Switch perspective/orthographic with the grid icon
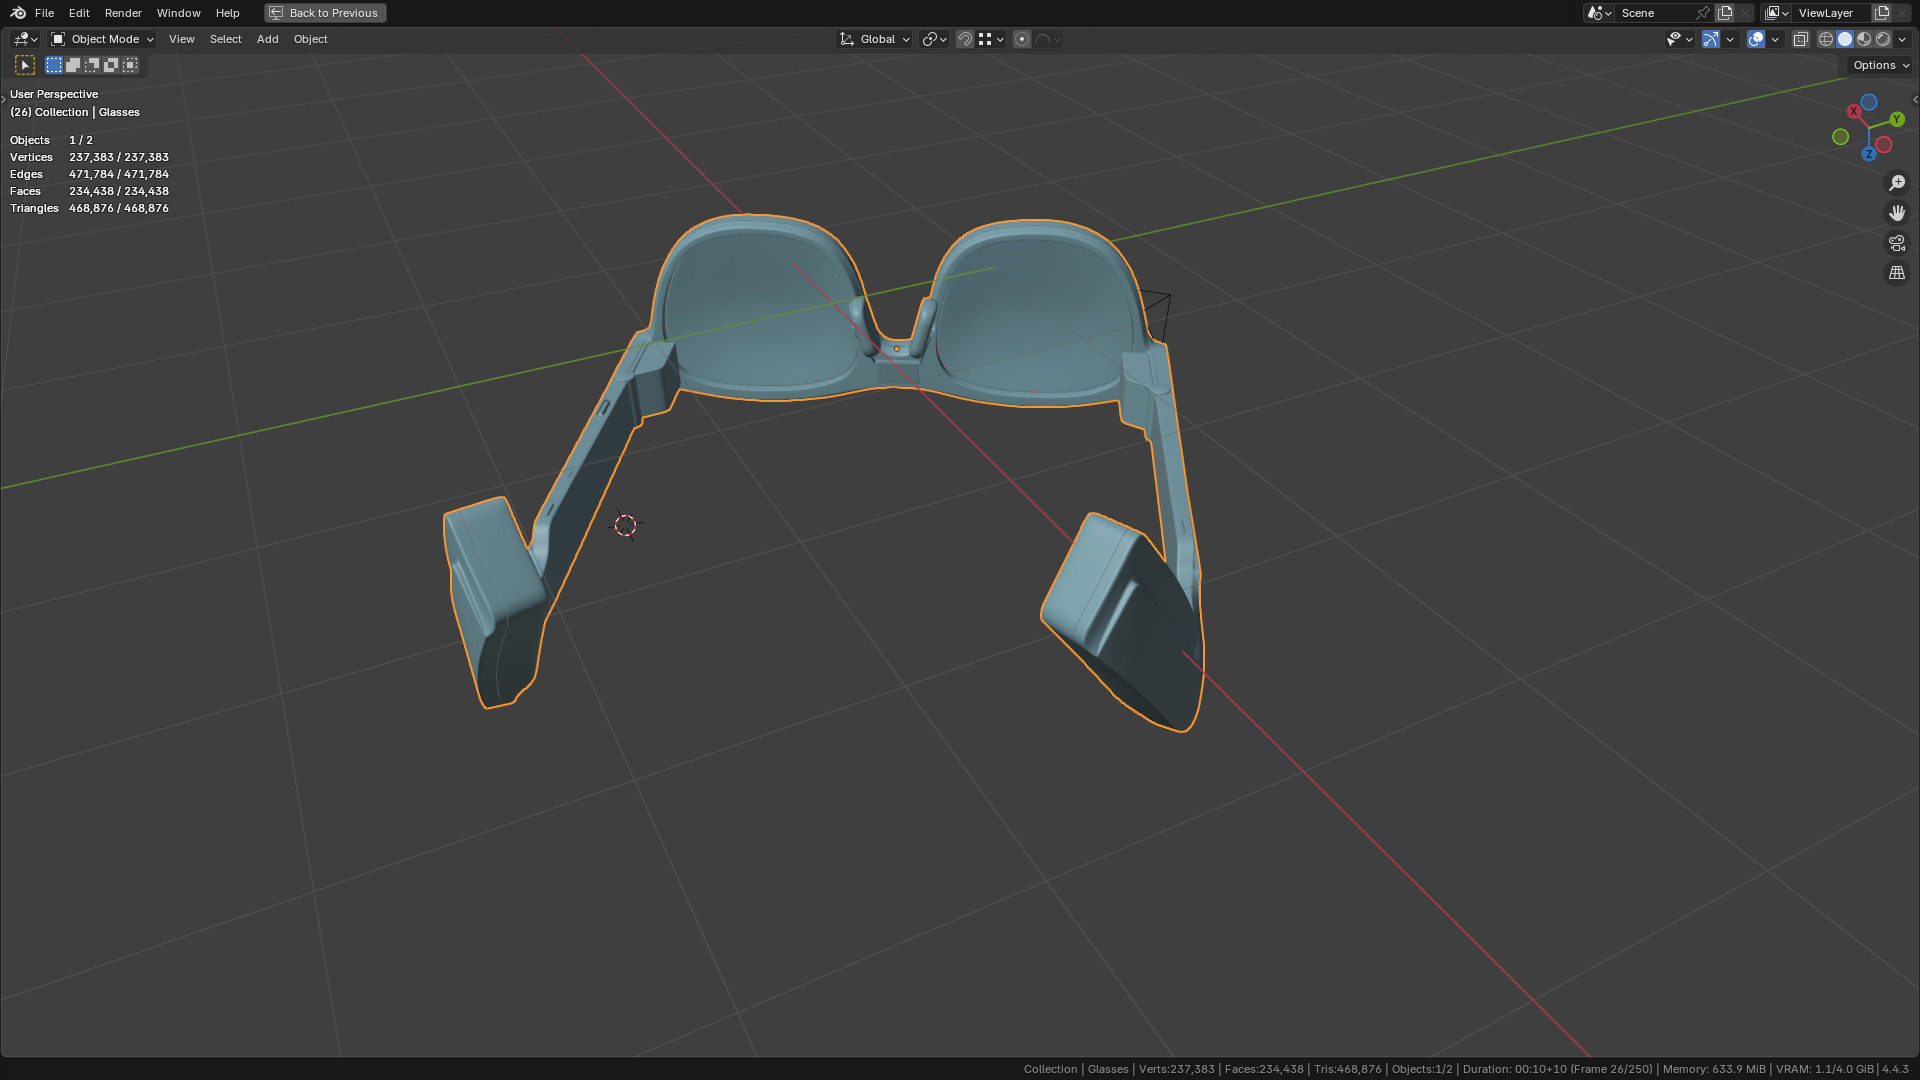This screenshot has width=1920, height=1080. tap(1897, 273)
